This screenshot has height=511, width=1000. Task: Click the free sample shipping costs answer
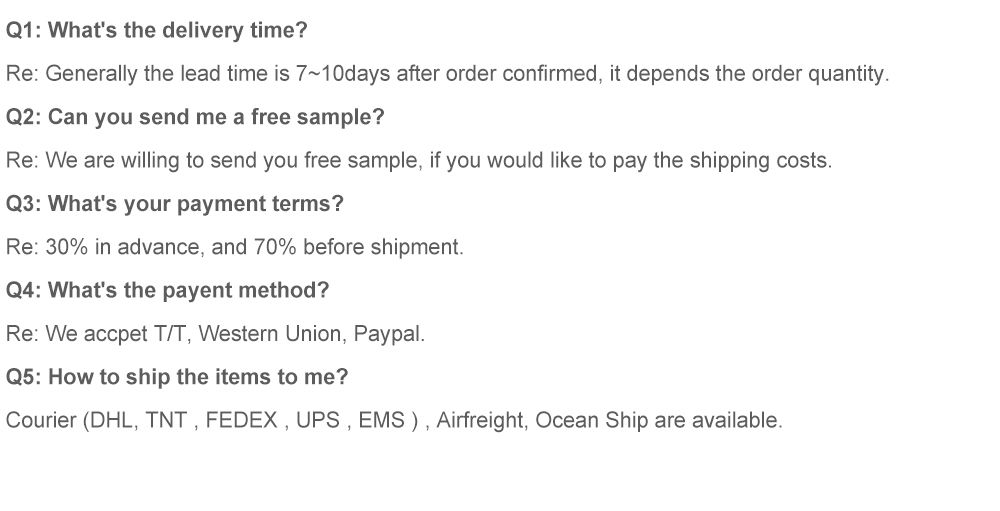coord(418,161)
